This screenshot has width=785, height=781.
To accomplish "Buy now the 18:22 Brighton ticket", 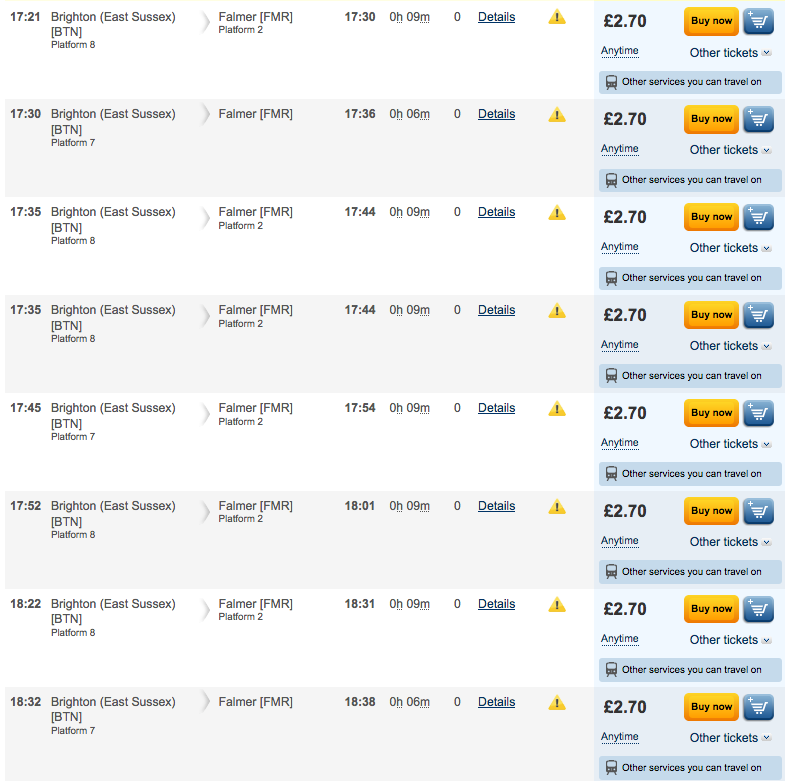I will tap(711, 609).
